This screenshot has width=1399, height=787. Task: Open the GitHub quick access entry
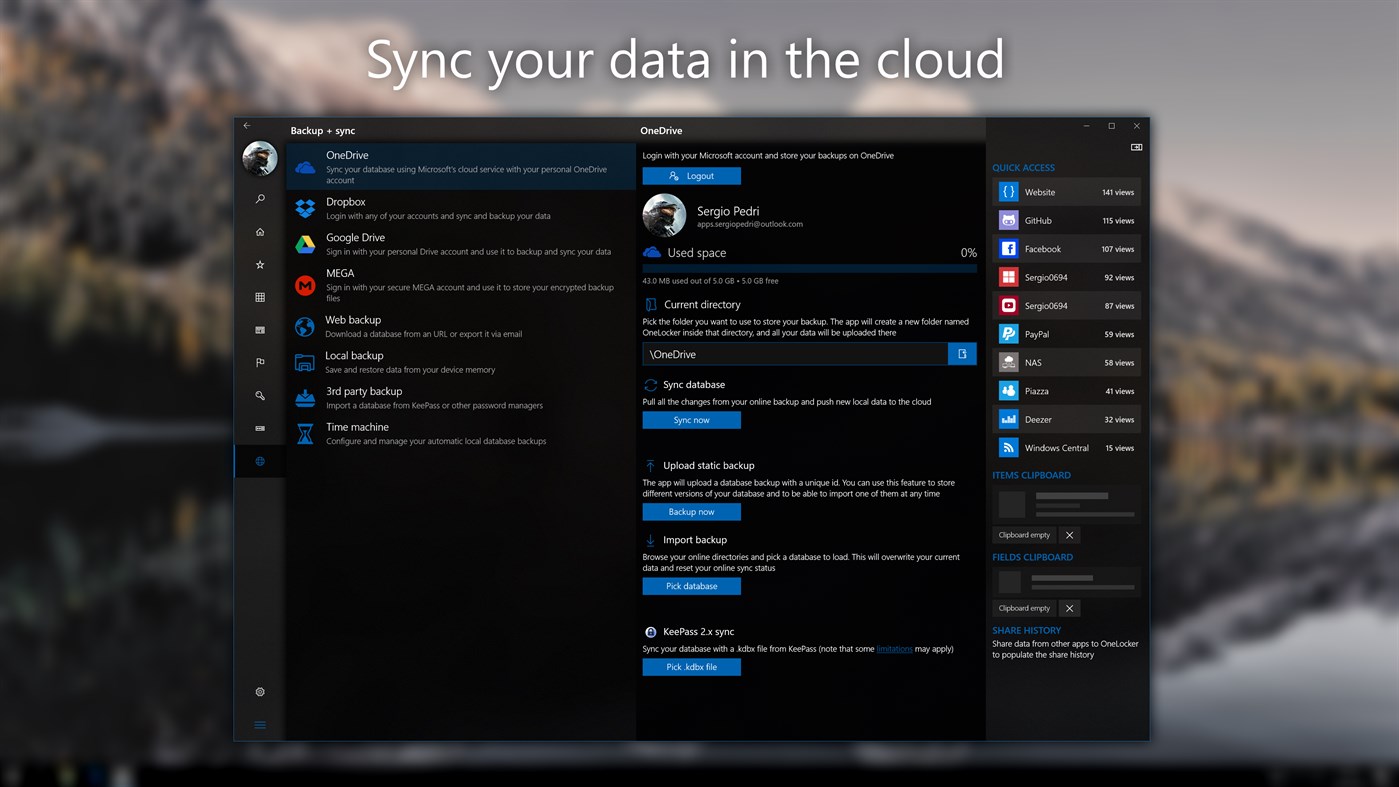(1066, 220)
